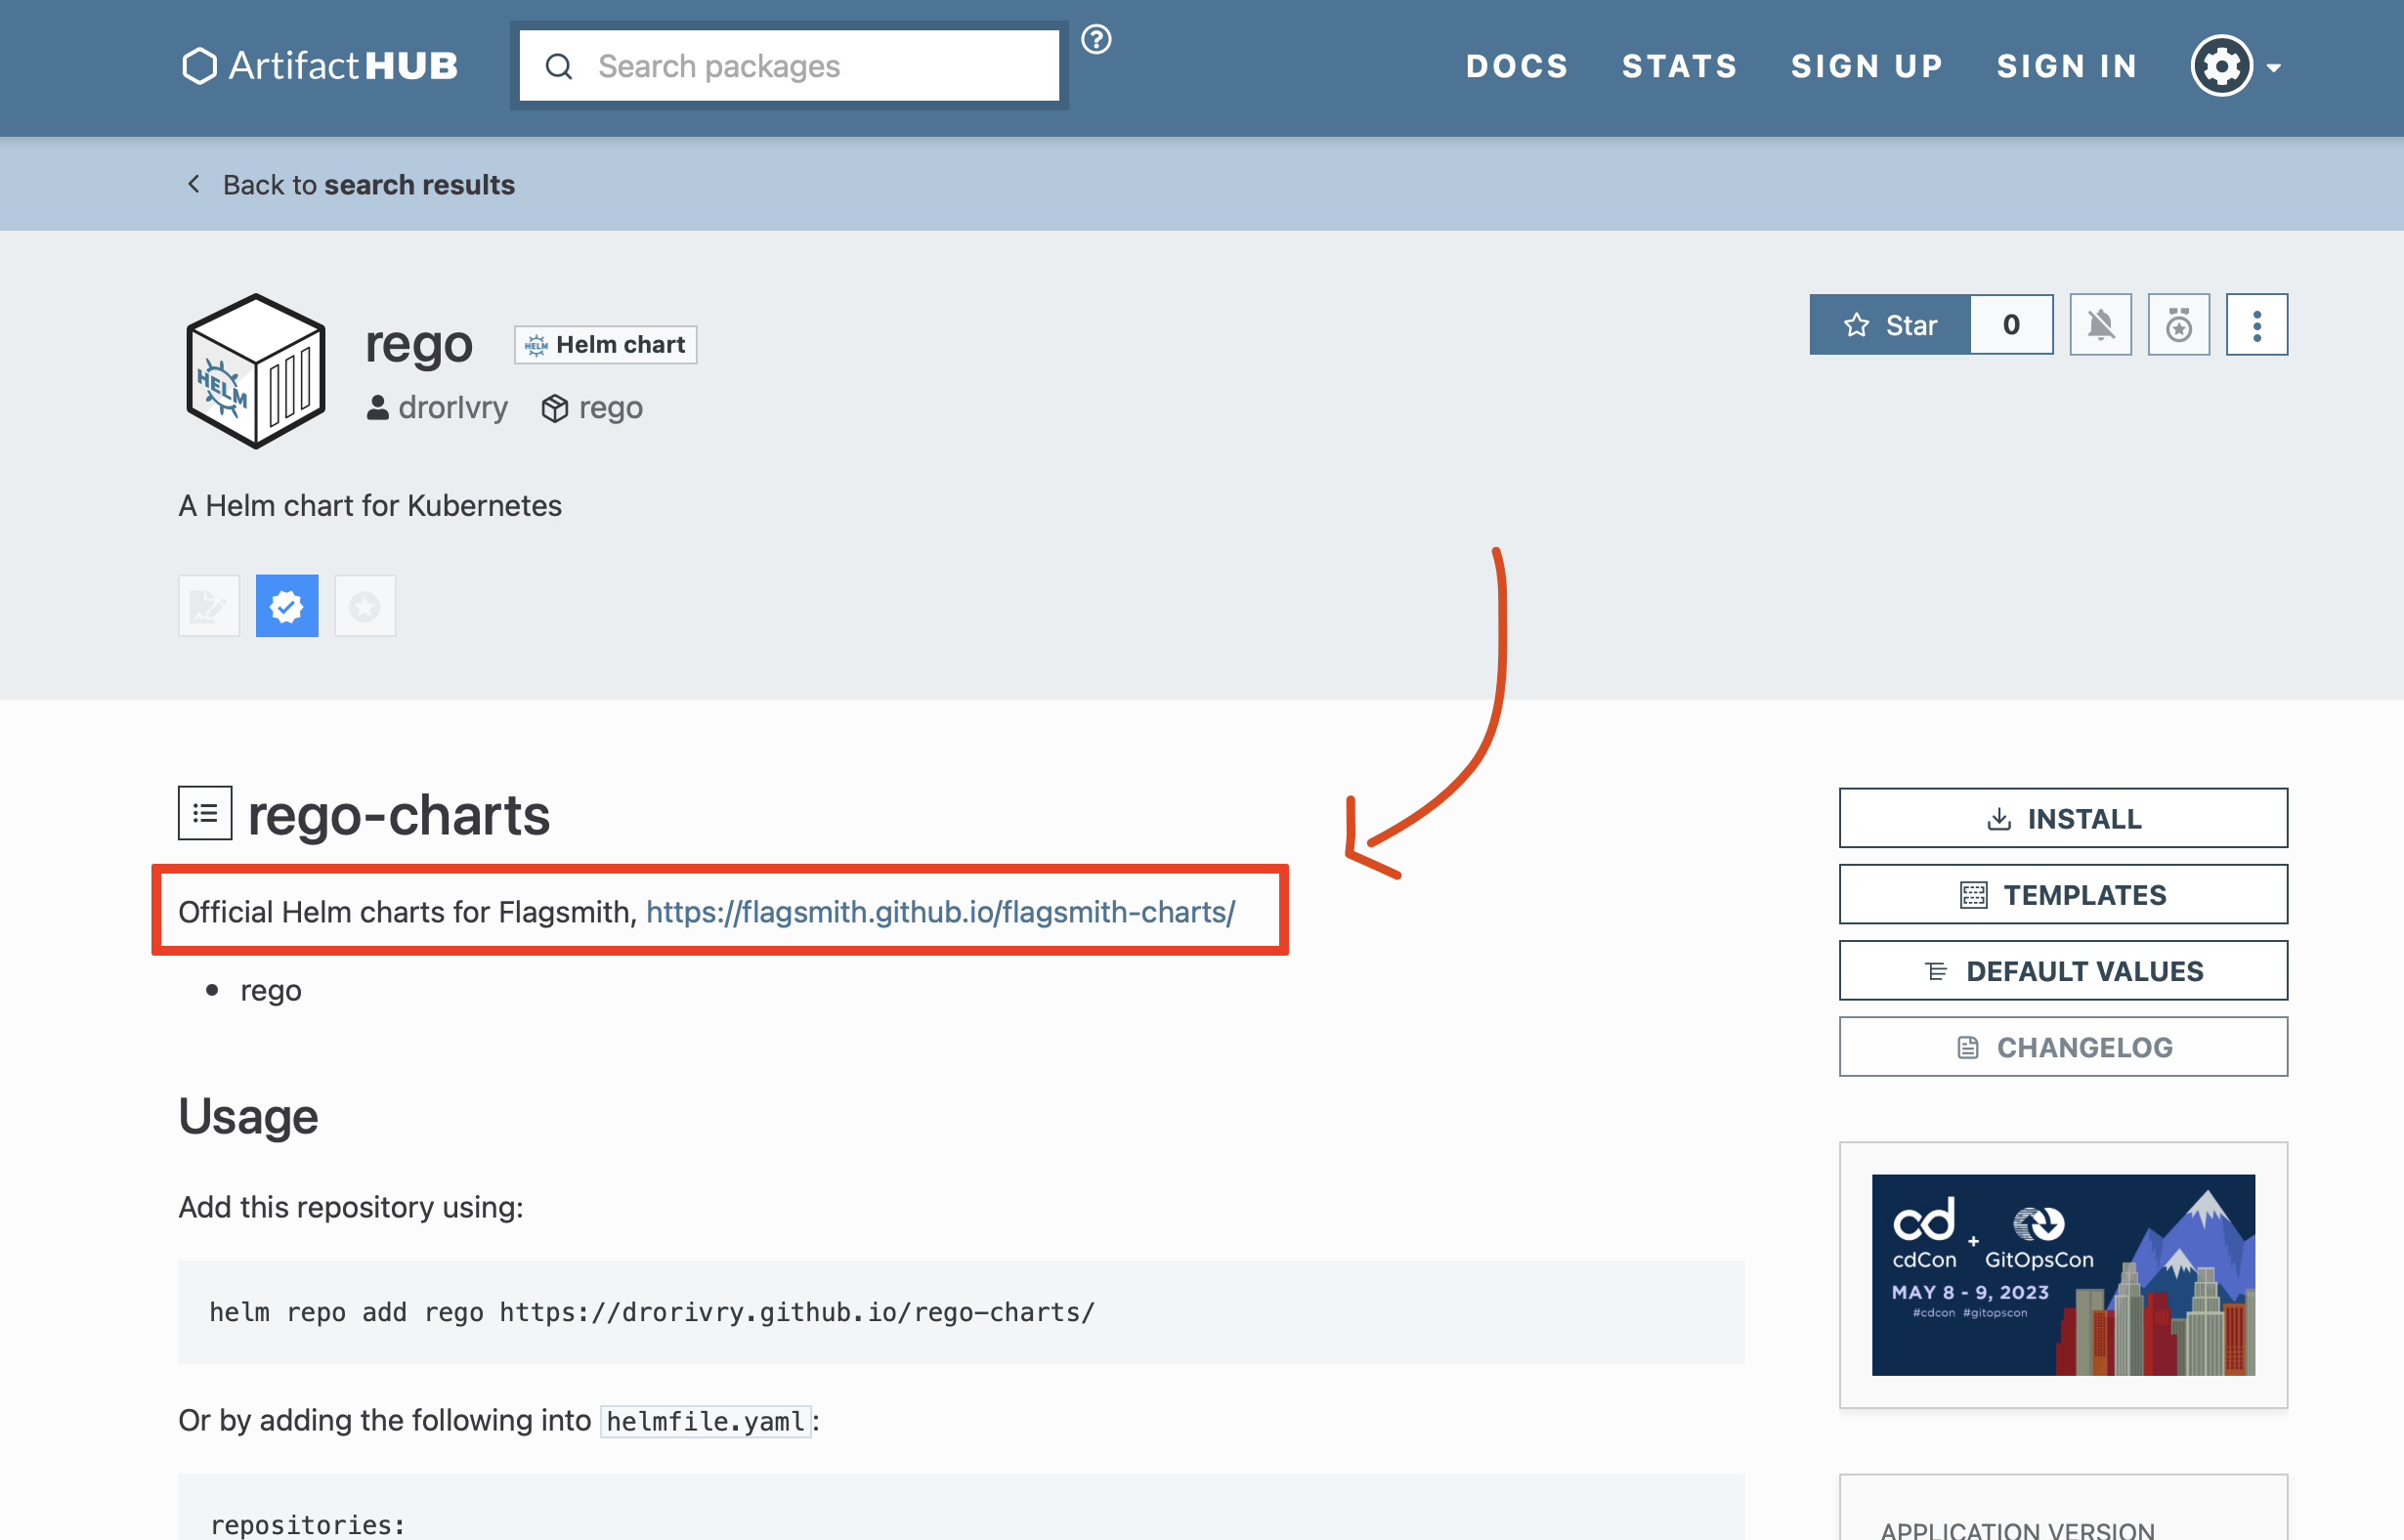Open the table of contents list icon
The width and height of the screenshot is (2404, 1540).
[x=205, y=813]
